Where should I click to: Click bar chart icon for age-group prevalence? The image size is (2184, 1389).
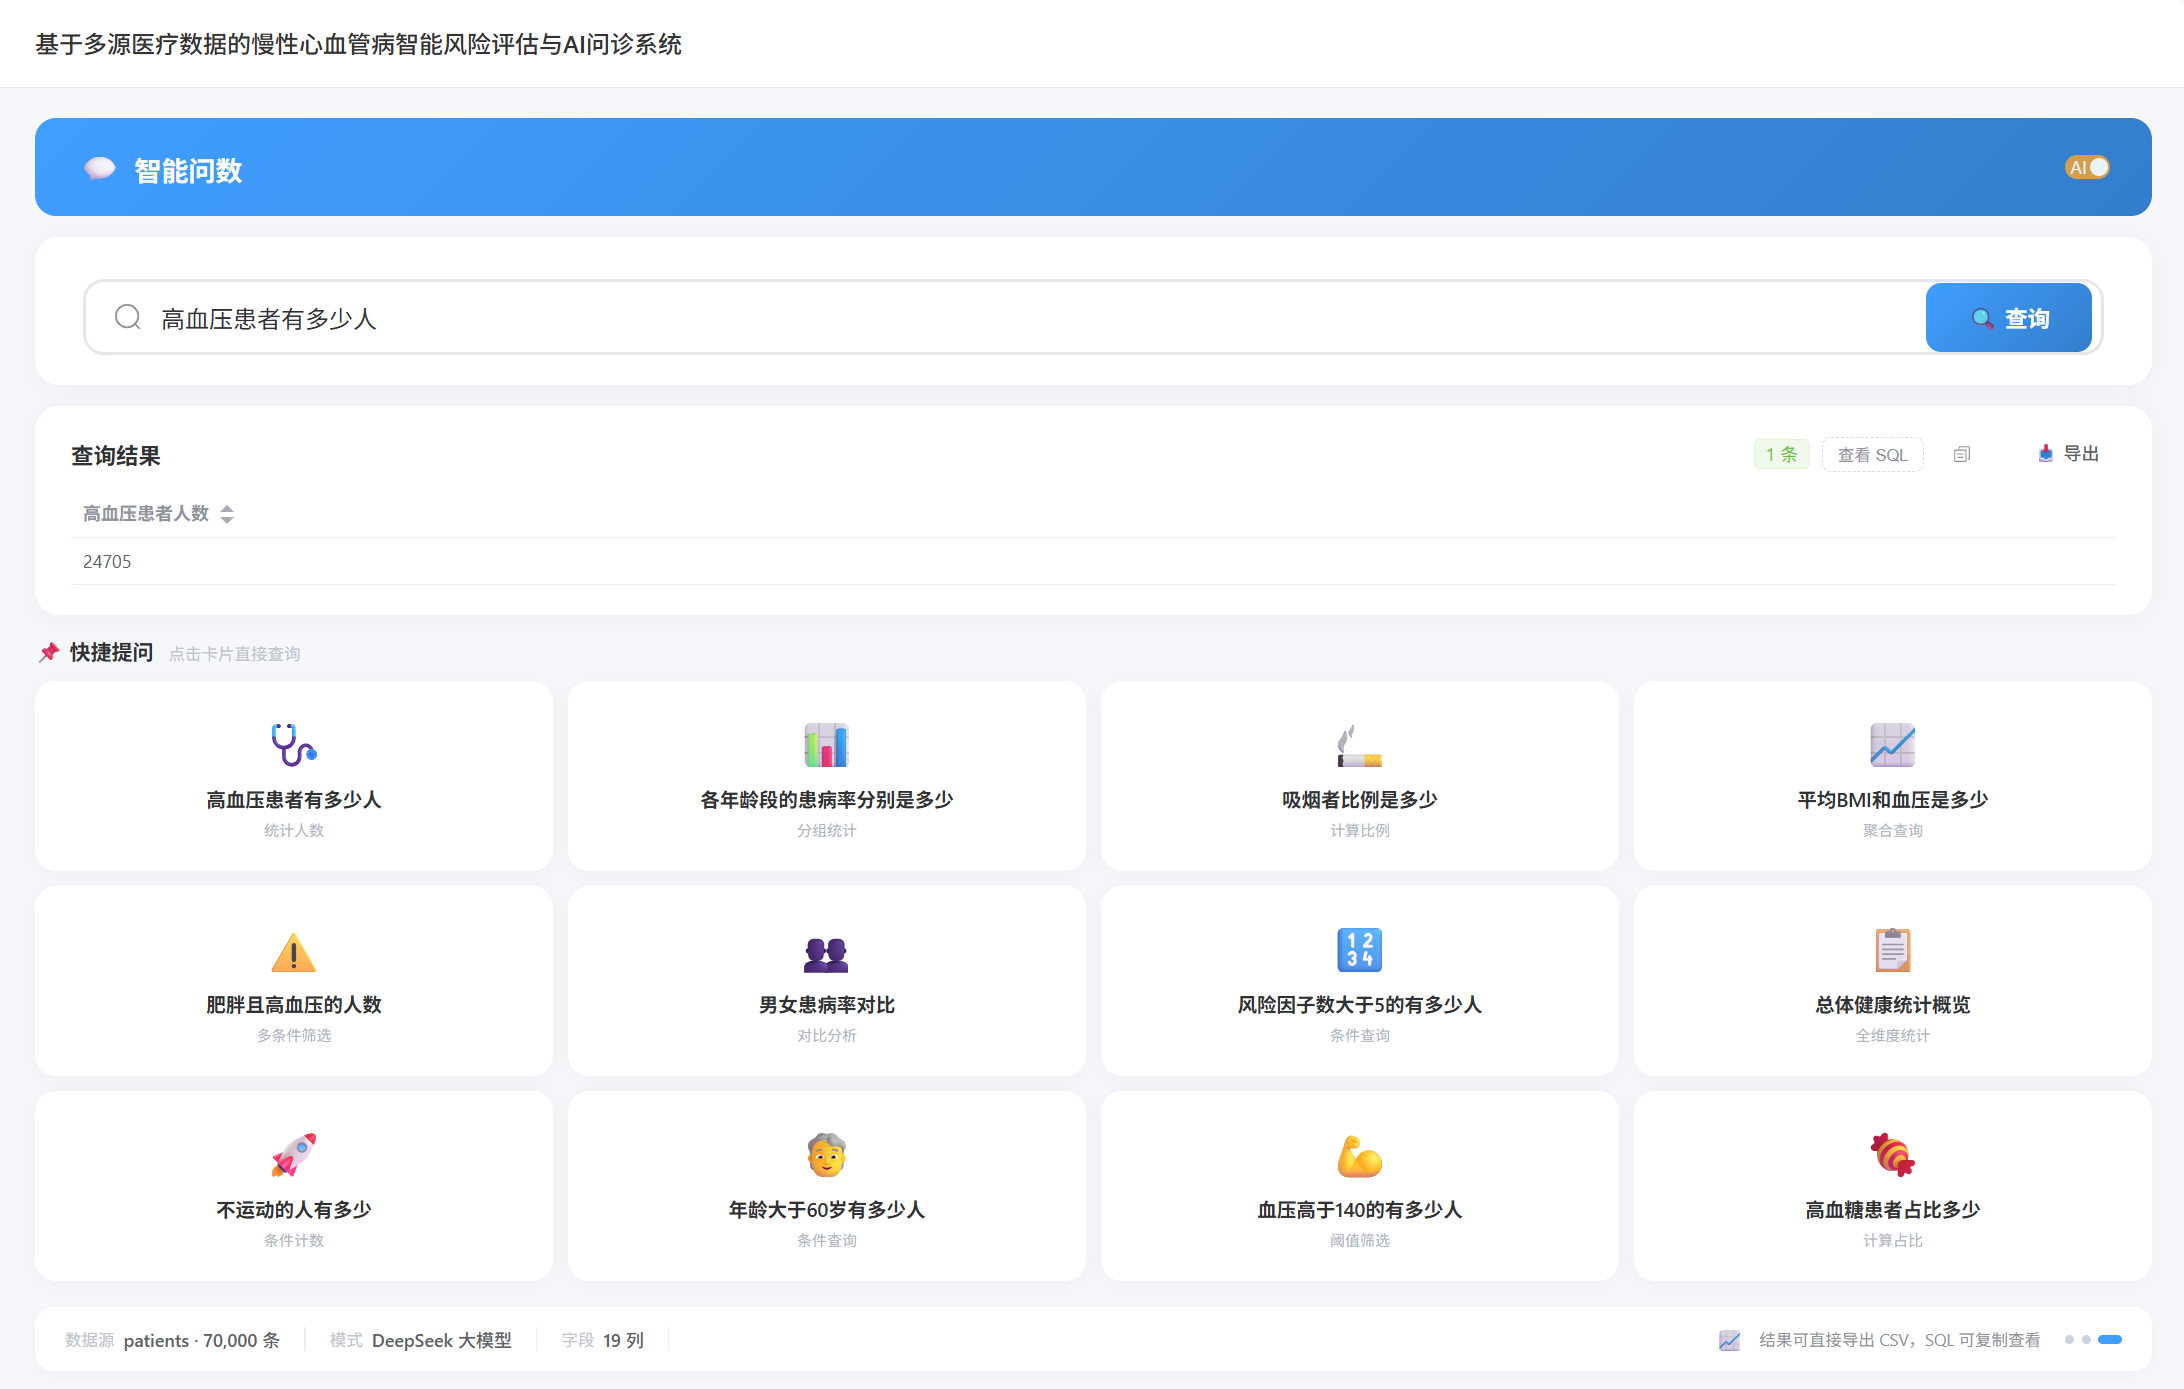(826, 744)
